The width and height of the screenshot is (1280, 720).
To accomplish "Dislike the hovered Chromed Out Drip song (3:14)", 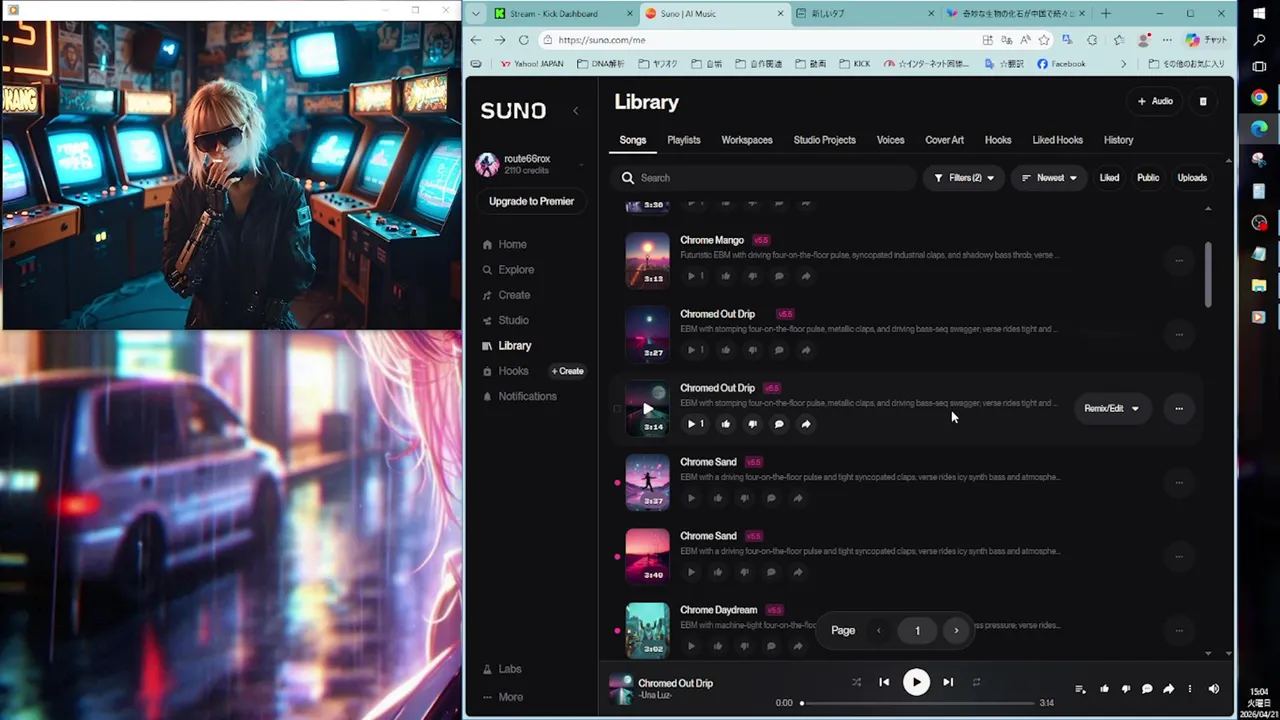I will (x=752, y=424).
